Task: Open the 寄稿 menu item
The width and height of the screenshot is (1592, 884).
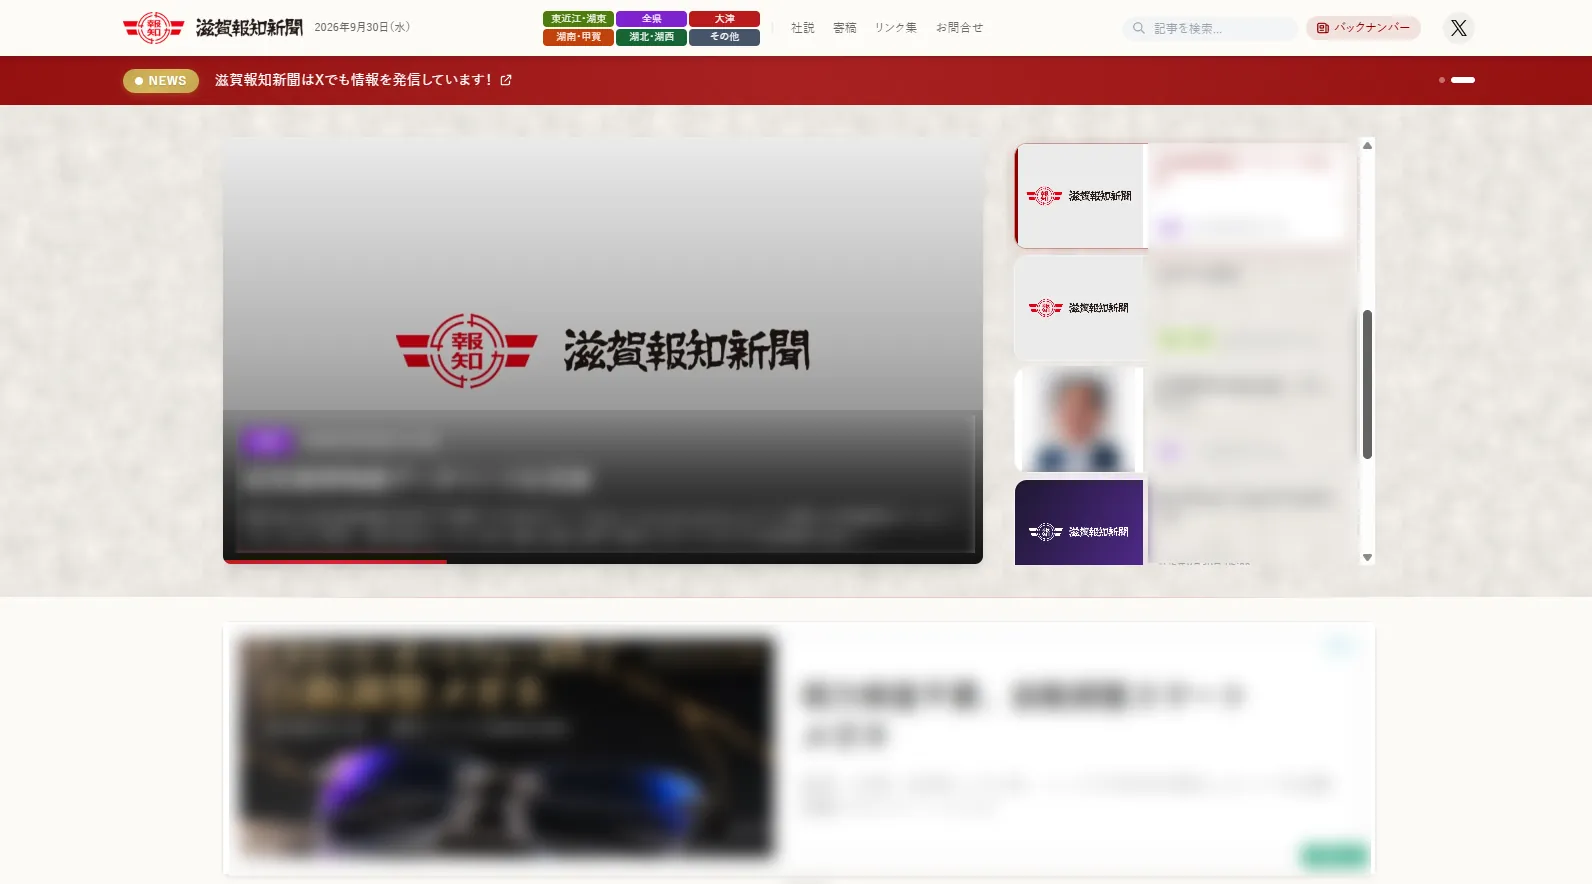Action: pyautogui.click(x=844, y=28)
